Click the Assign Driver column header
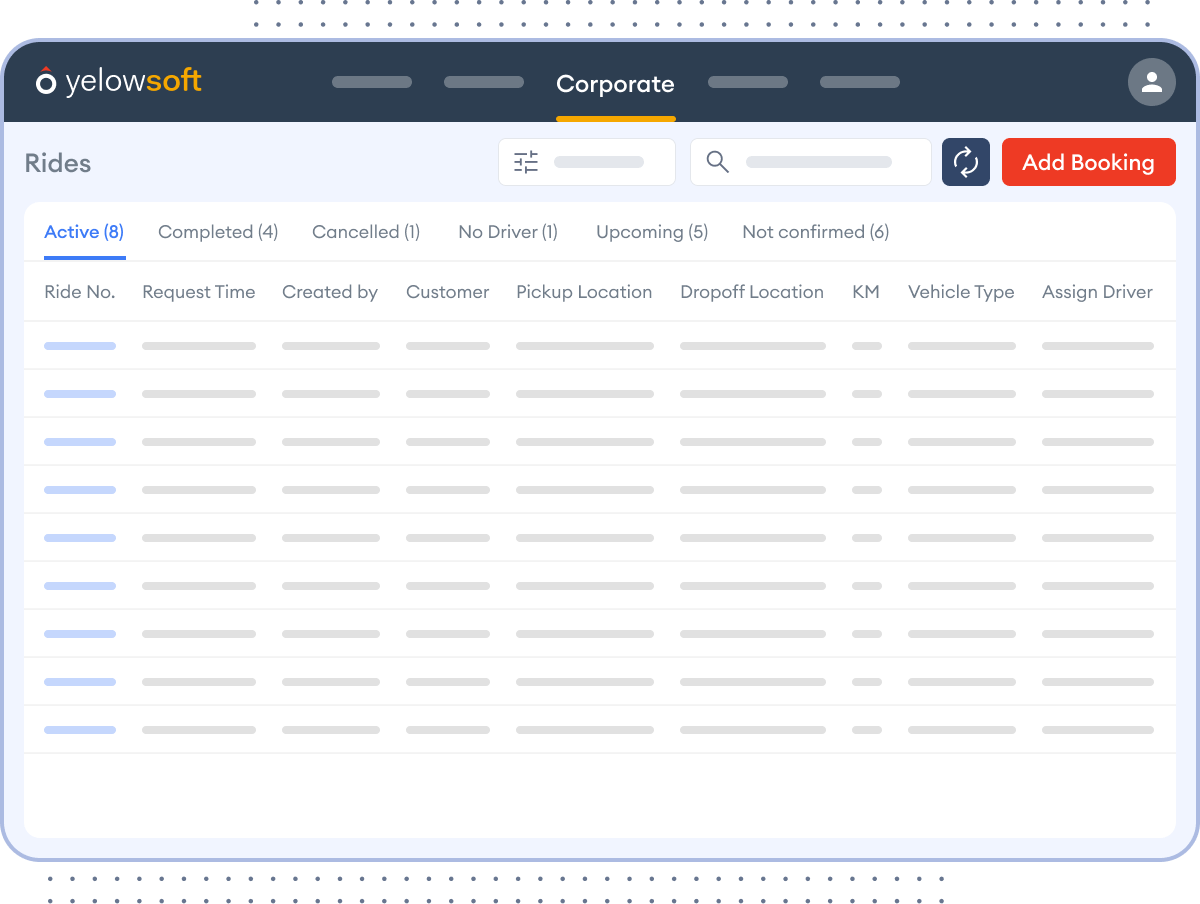Screen dimensions: 1200x904 tap(1097, 291)
